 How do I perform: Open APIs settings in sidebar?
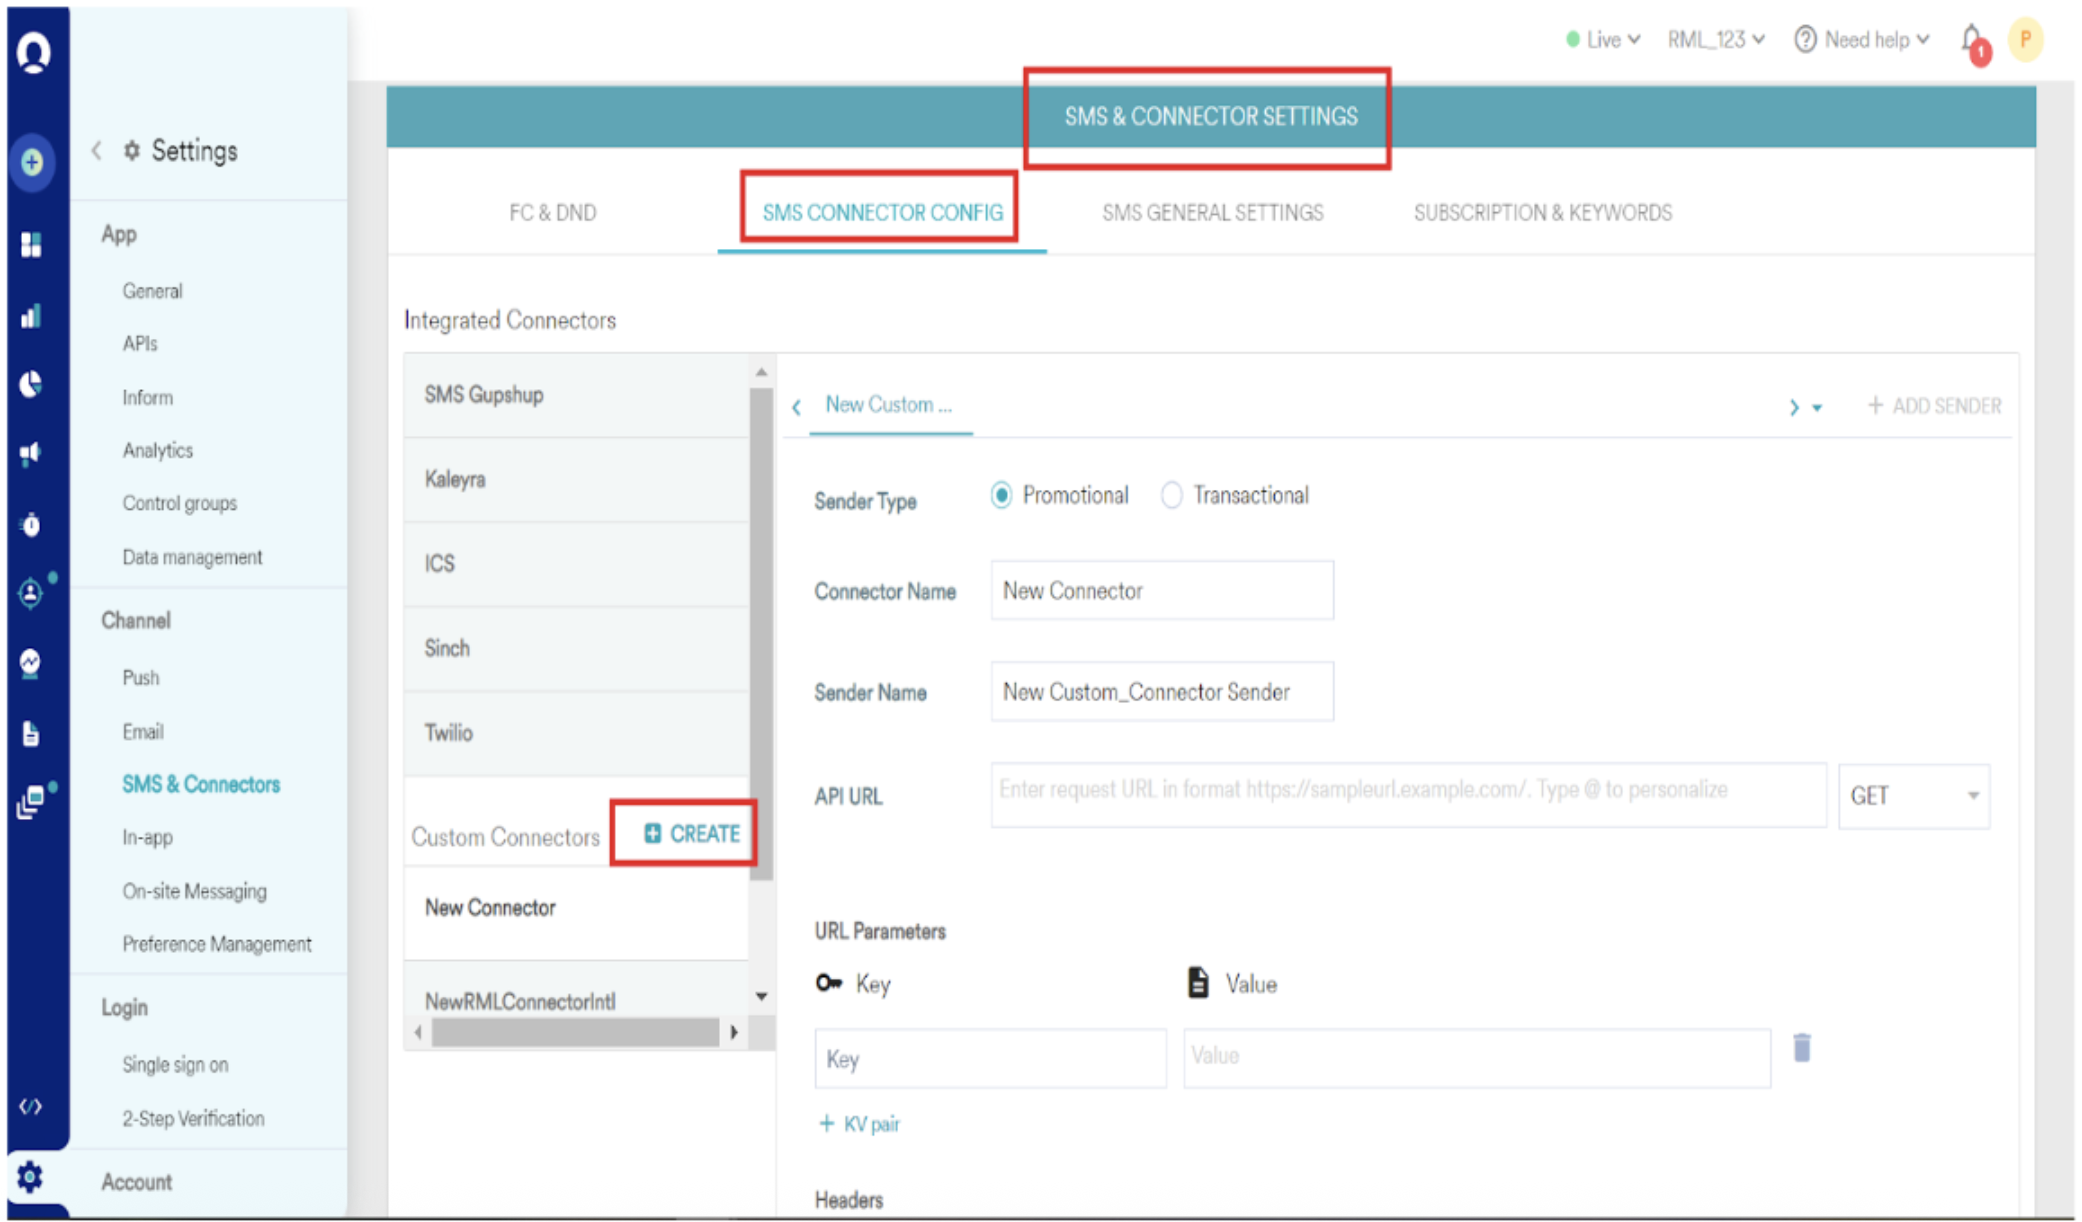point(139,344)
